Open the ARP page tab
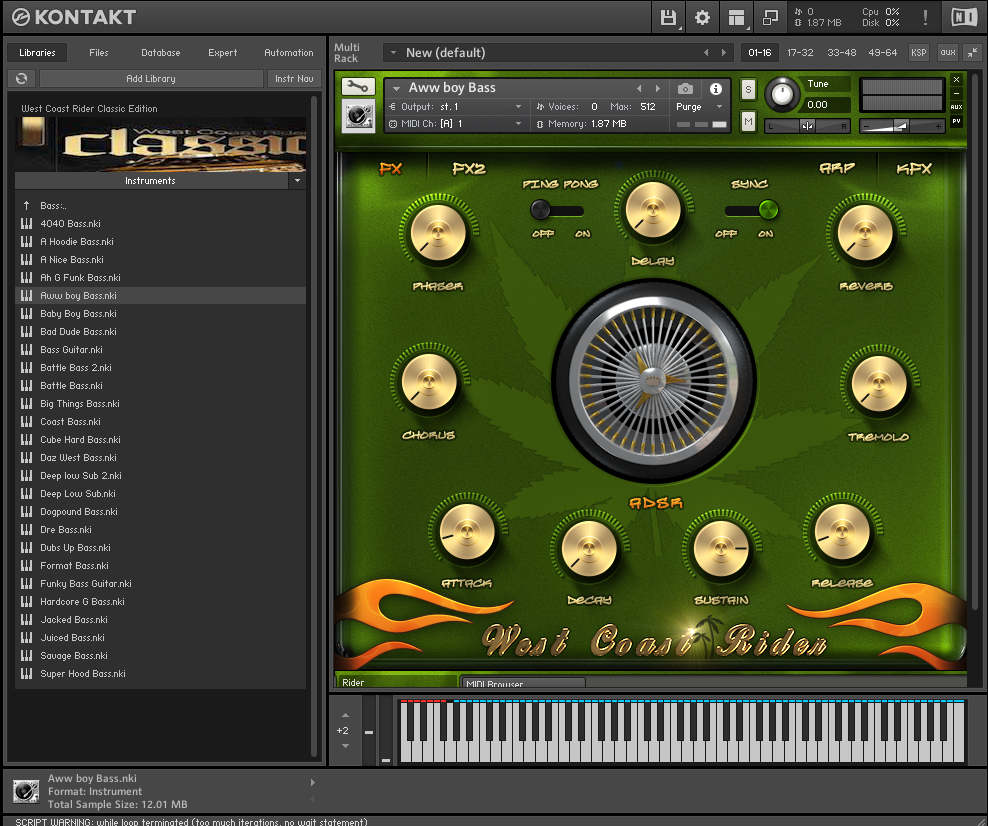 point(837,168)
